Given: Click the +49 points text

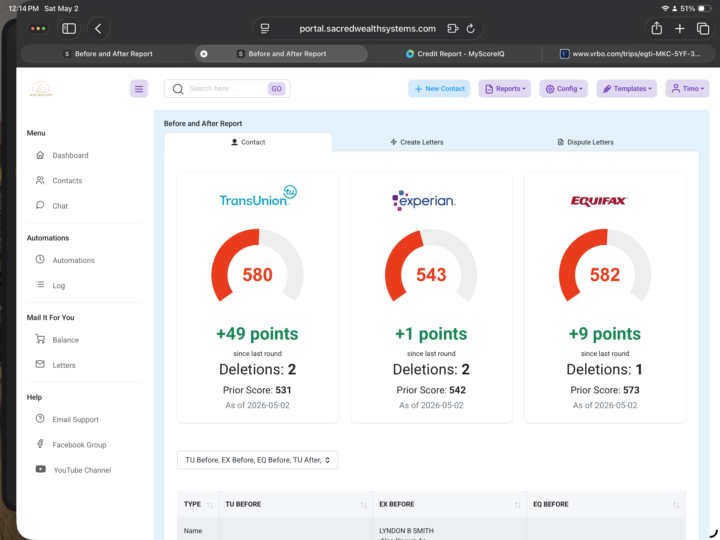Looking at the screenshot, I should (x=257, y=334).
